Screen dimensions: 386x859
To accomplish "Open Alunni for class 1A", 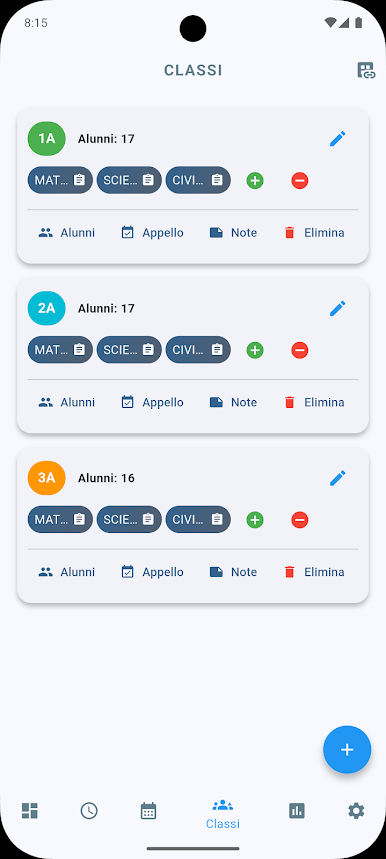I will pyautogui.click(x=66, y=233).
